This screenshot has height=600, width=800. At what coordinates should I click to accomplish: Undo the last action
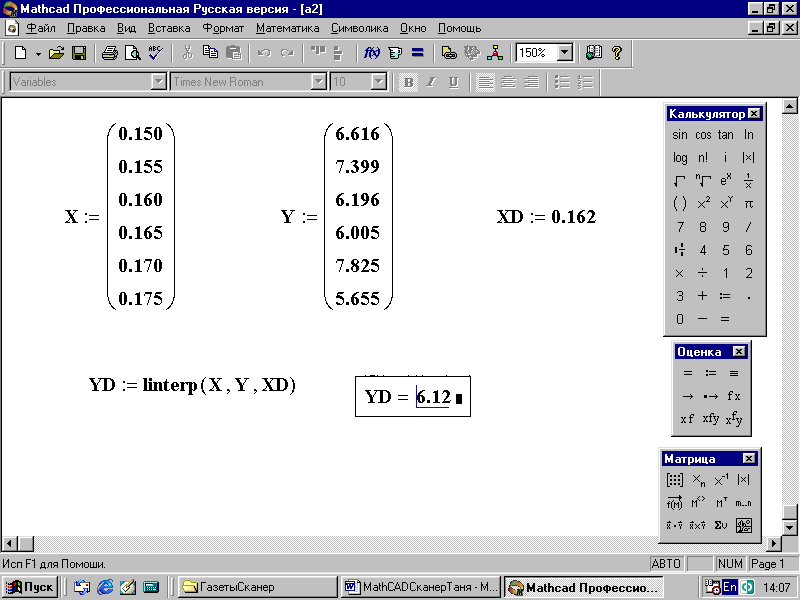264,53
